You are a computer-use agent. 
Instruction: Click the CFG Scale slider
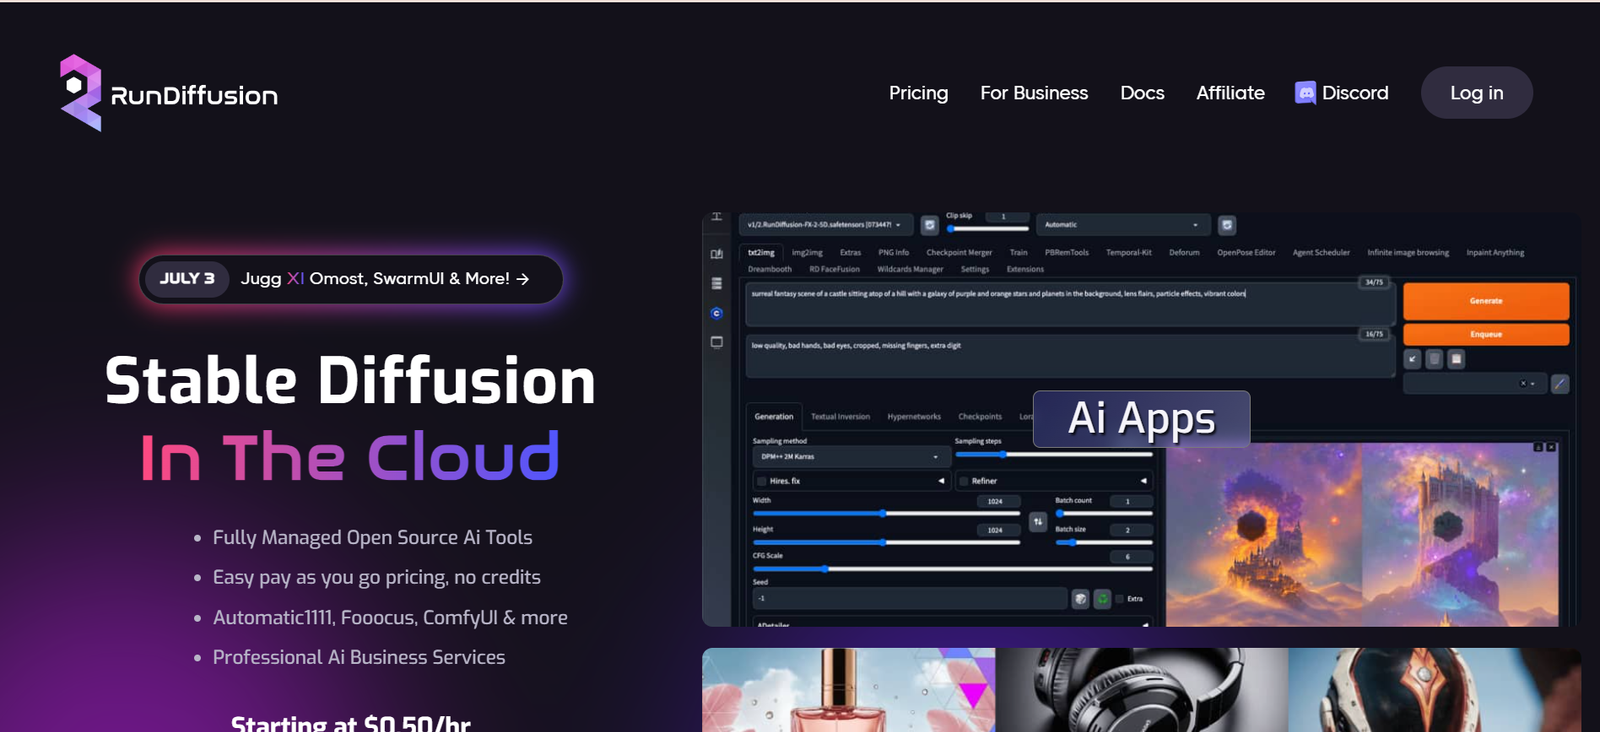click(952, 569)
